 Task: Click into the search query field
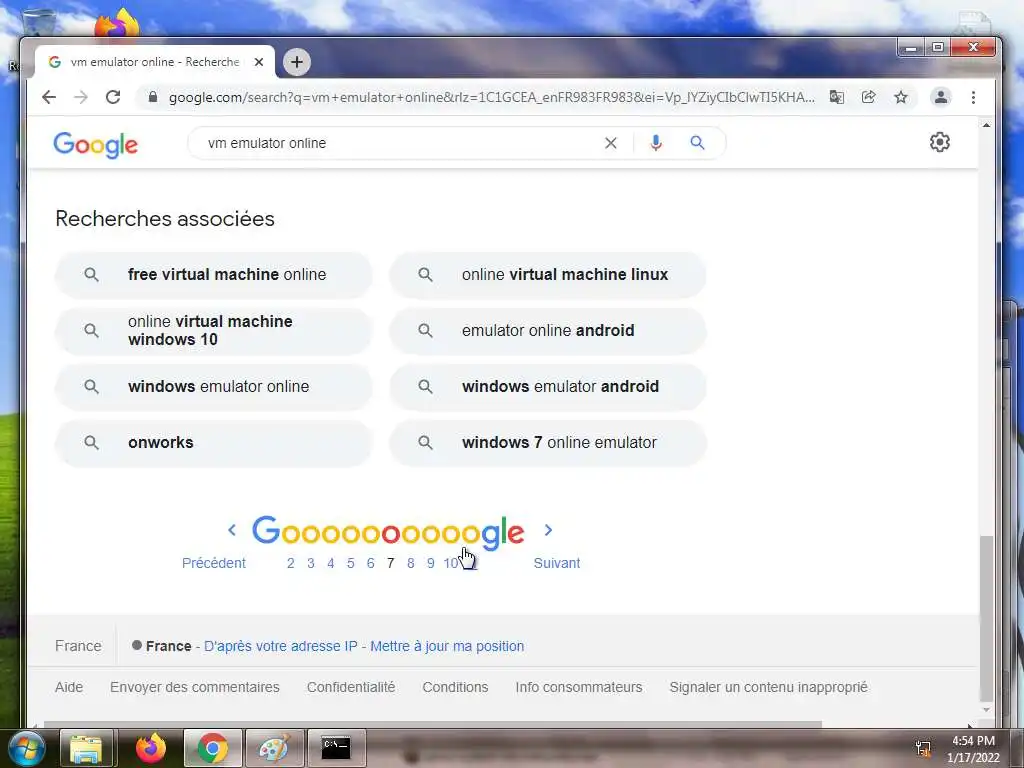398,143
